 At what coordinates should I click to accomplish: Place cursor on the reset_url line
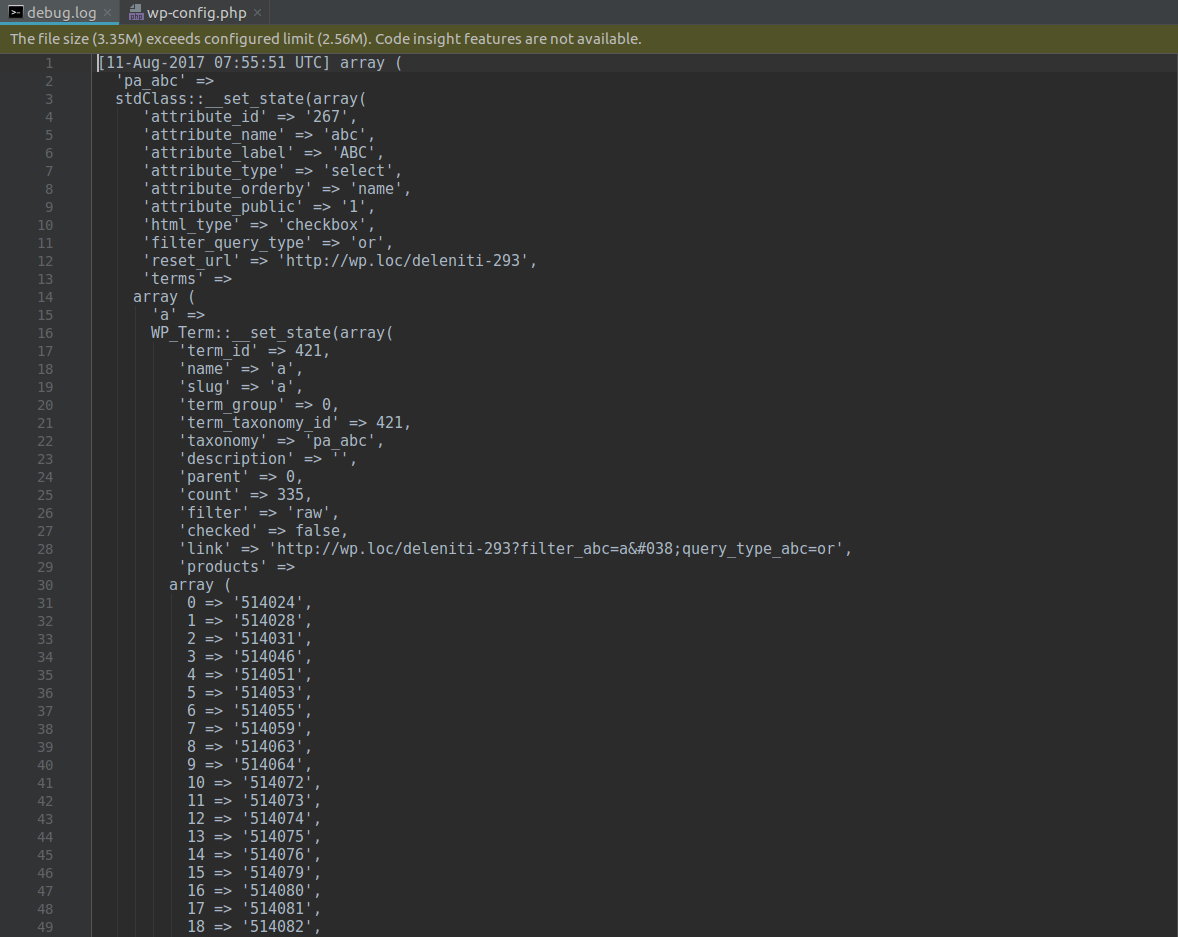tap(340, 261)
